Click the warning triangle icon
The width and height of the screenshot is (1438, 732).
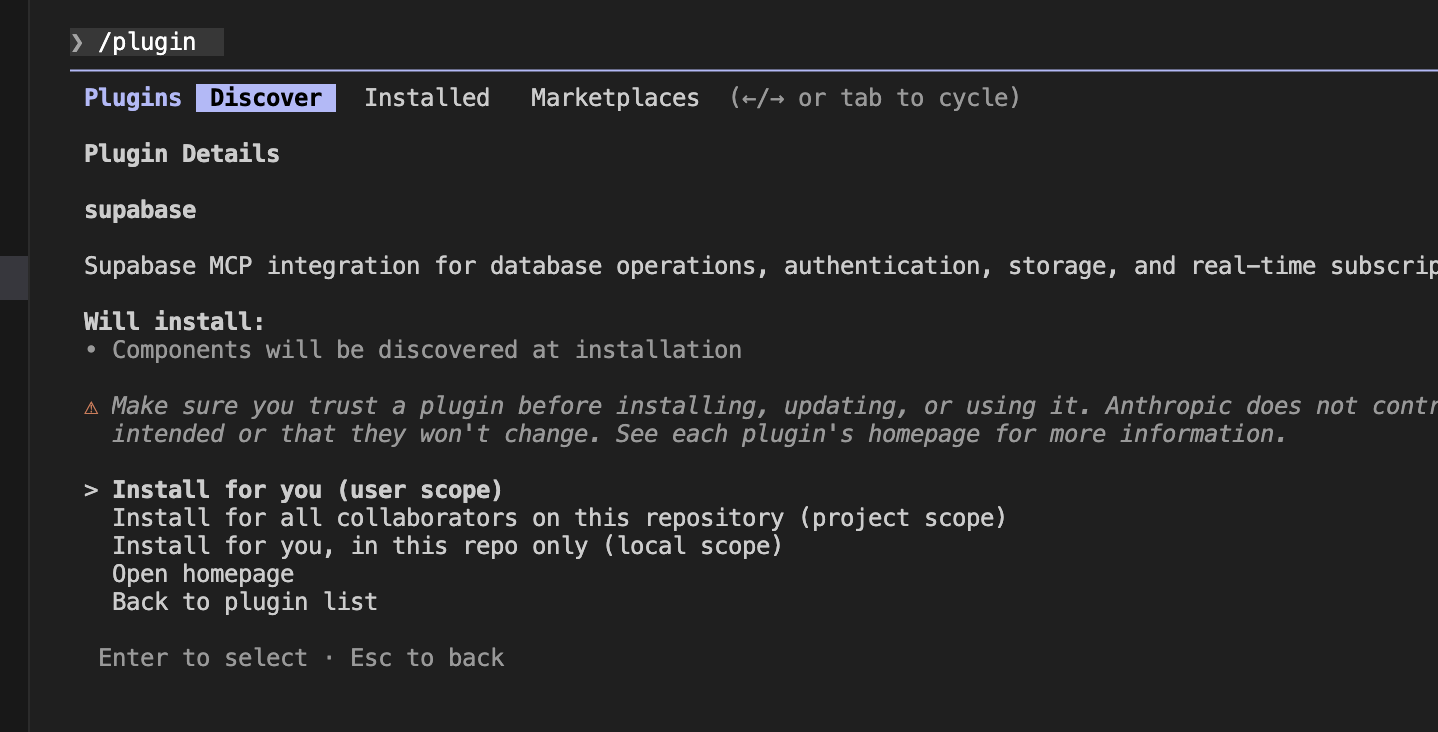pos(91,407)
